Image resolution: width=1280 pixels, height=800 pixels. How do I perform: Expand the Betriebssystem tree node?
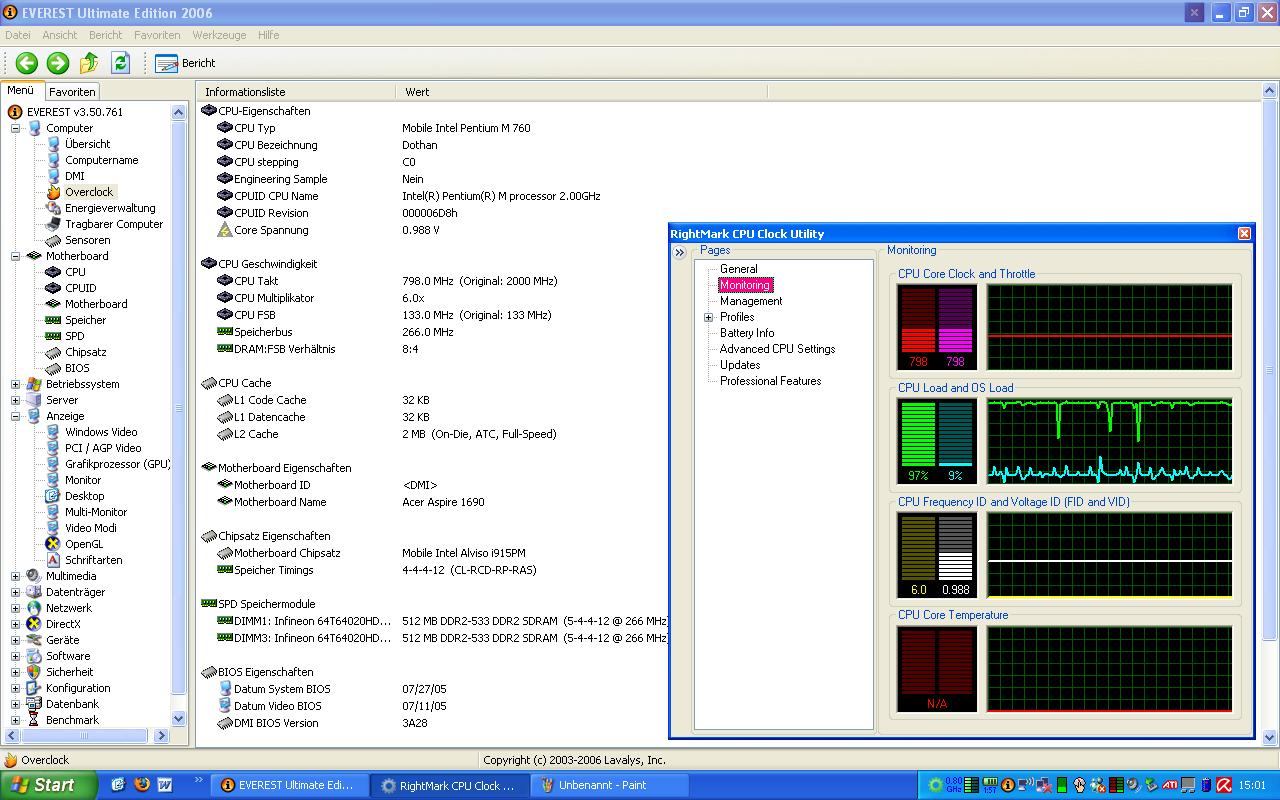[15, 384]
